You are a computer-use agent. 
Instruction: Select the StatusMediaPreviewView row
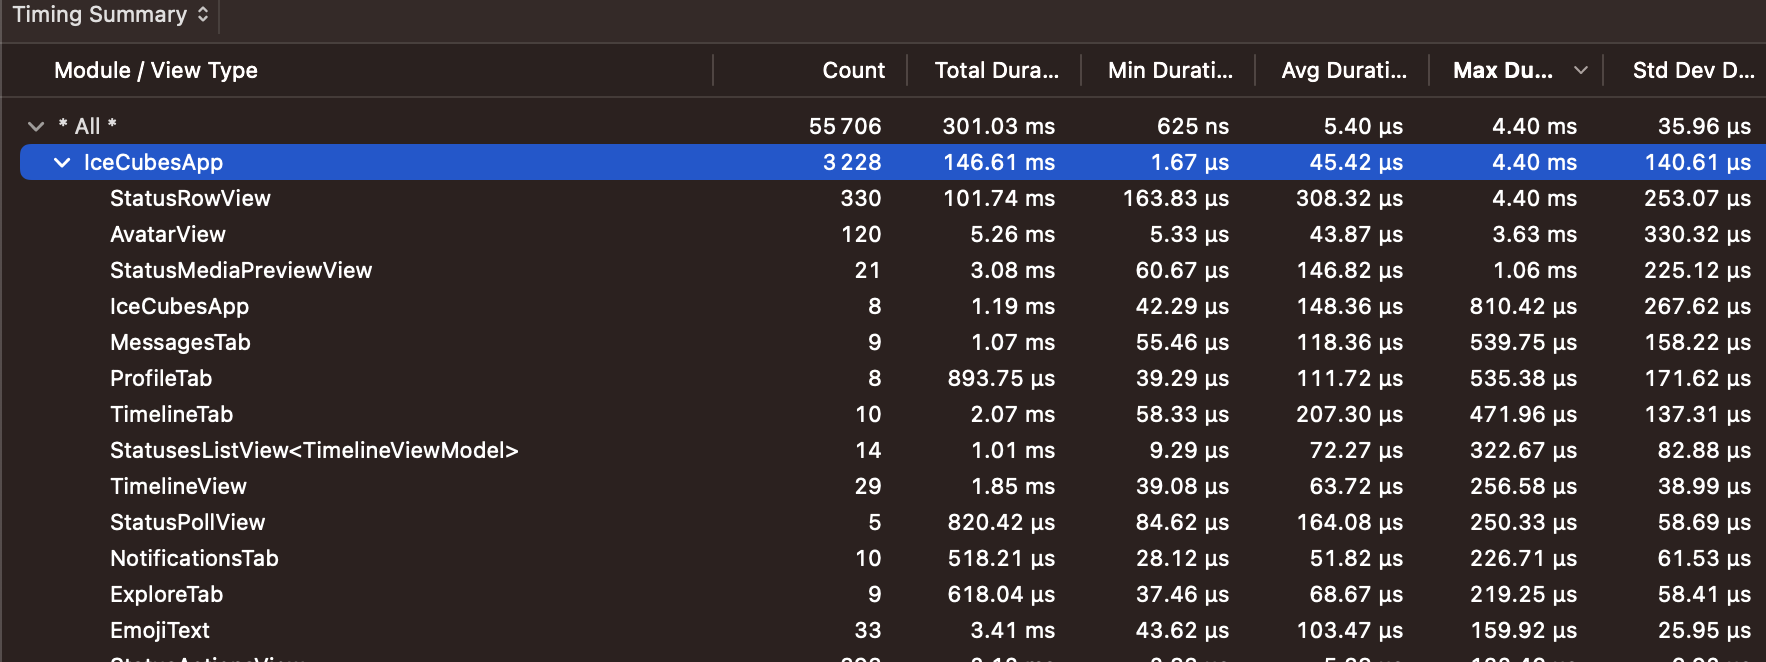[x=892, y=270]
